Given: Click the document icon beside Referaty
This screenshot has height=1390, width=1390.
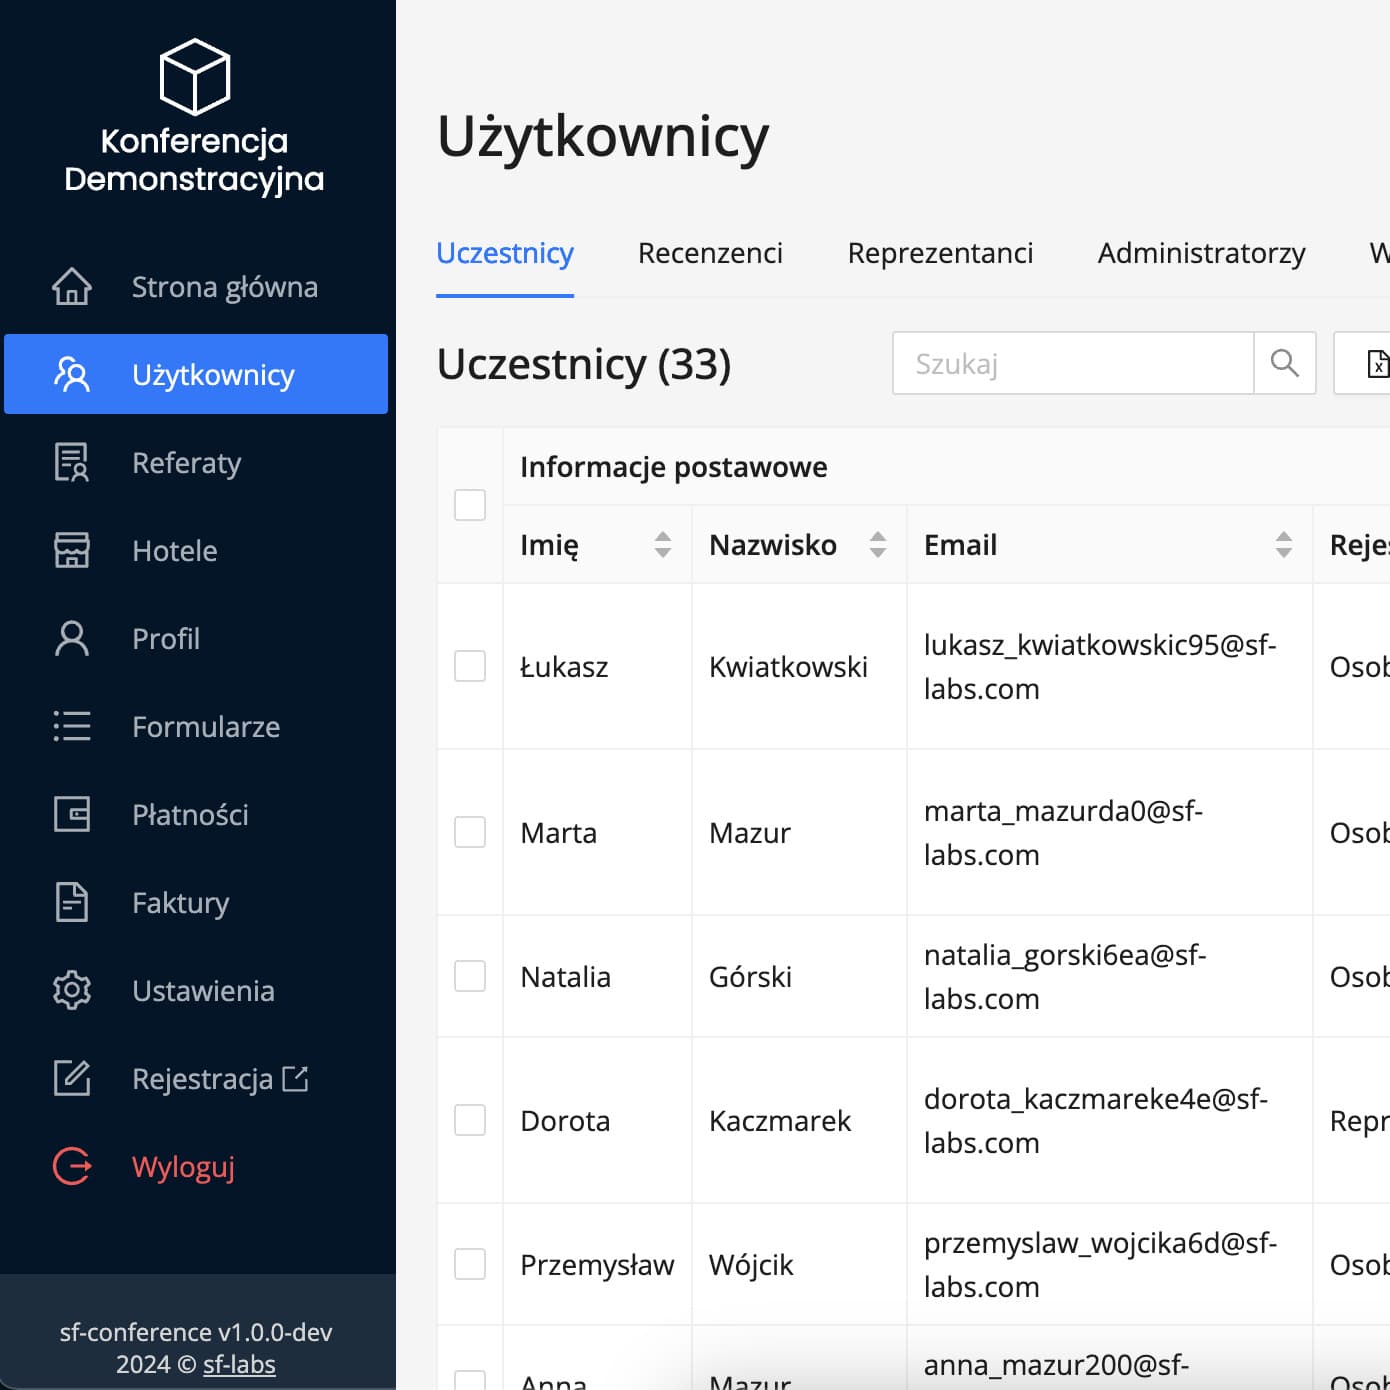Looking at the screenshot, I should pos(72,462).
